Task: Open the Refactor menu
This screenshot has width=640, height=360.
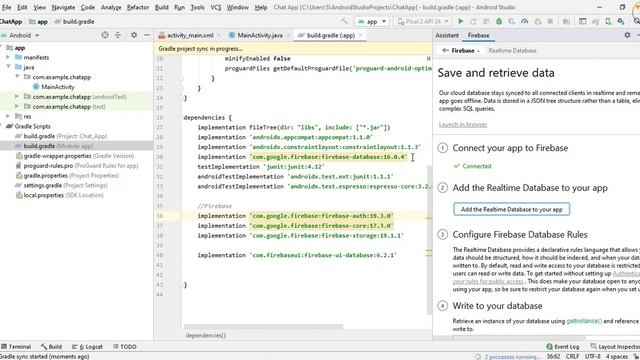Action: (138, 7)
